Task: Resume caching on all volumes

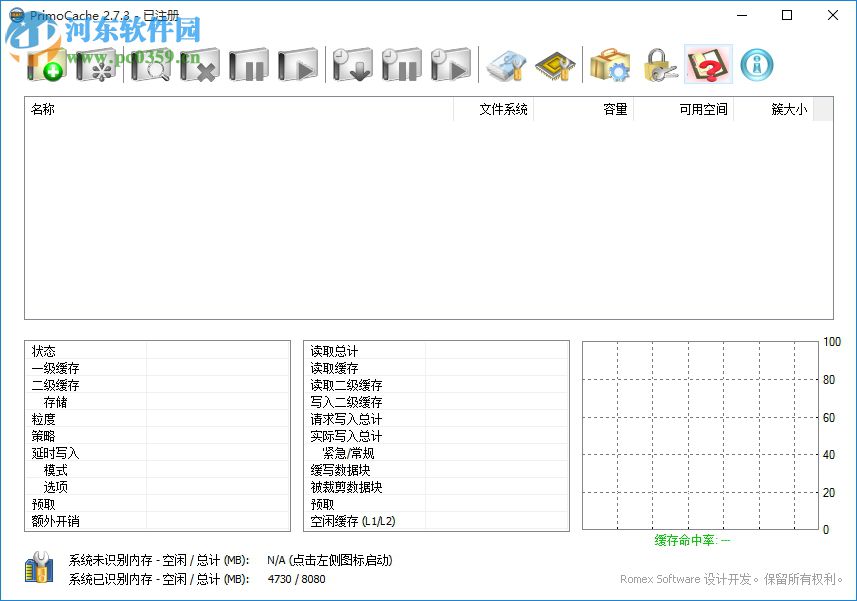Action: (x=450, y=65)
